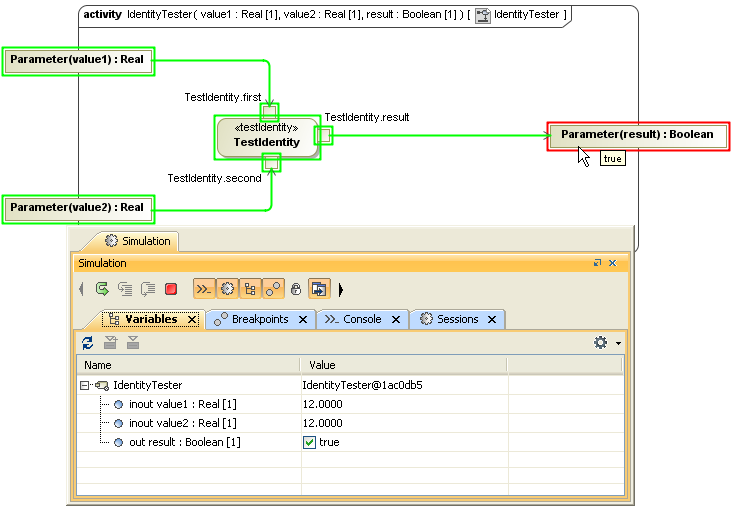This screenshot has height=510, width=734.
Task: Click the IdentityTester diagram icon in header
Action: (x=483, y=15)
